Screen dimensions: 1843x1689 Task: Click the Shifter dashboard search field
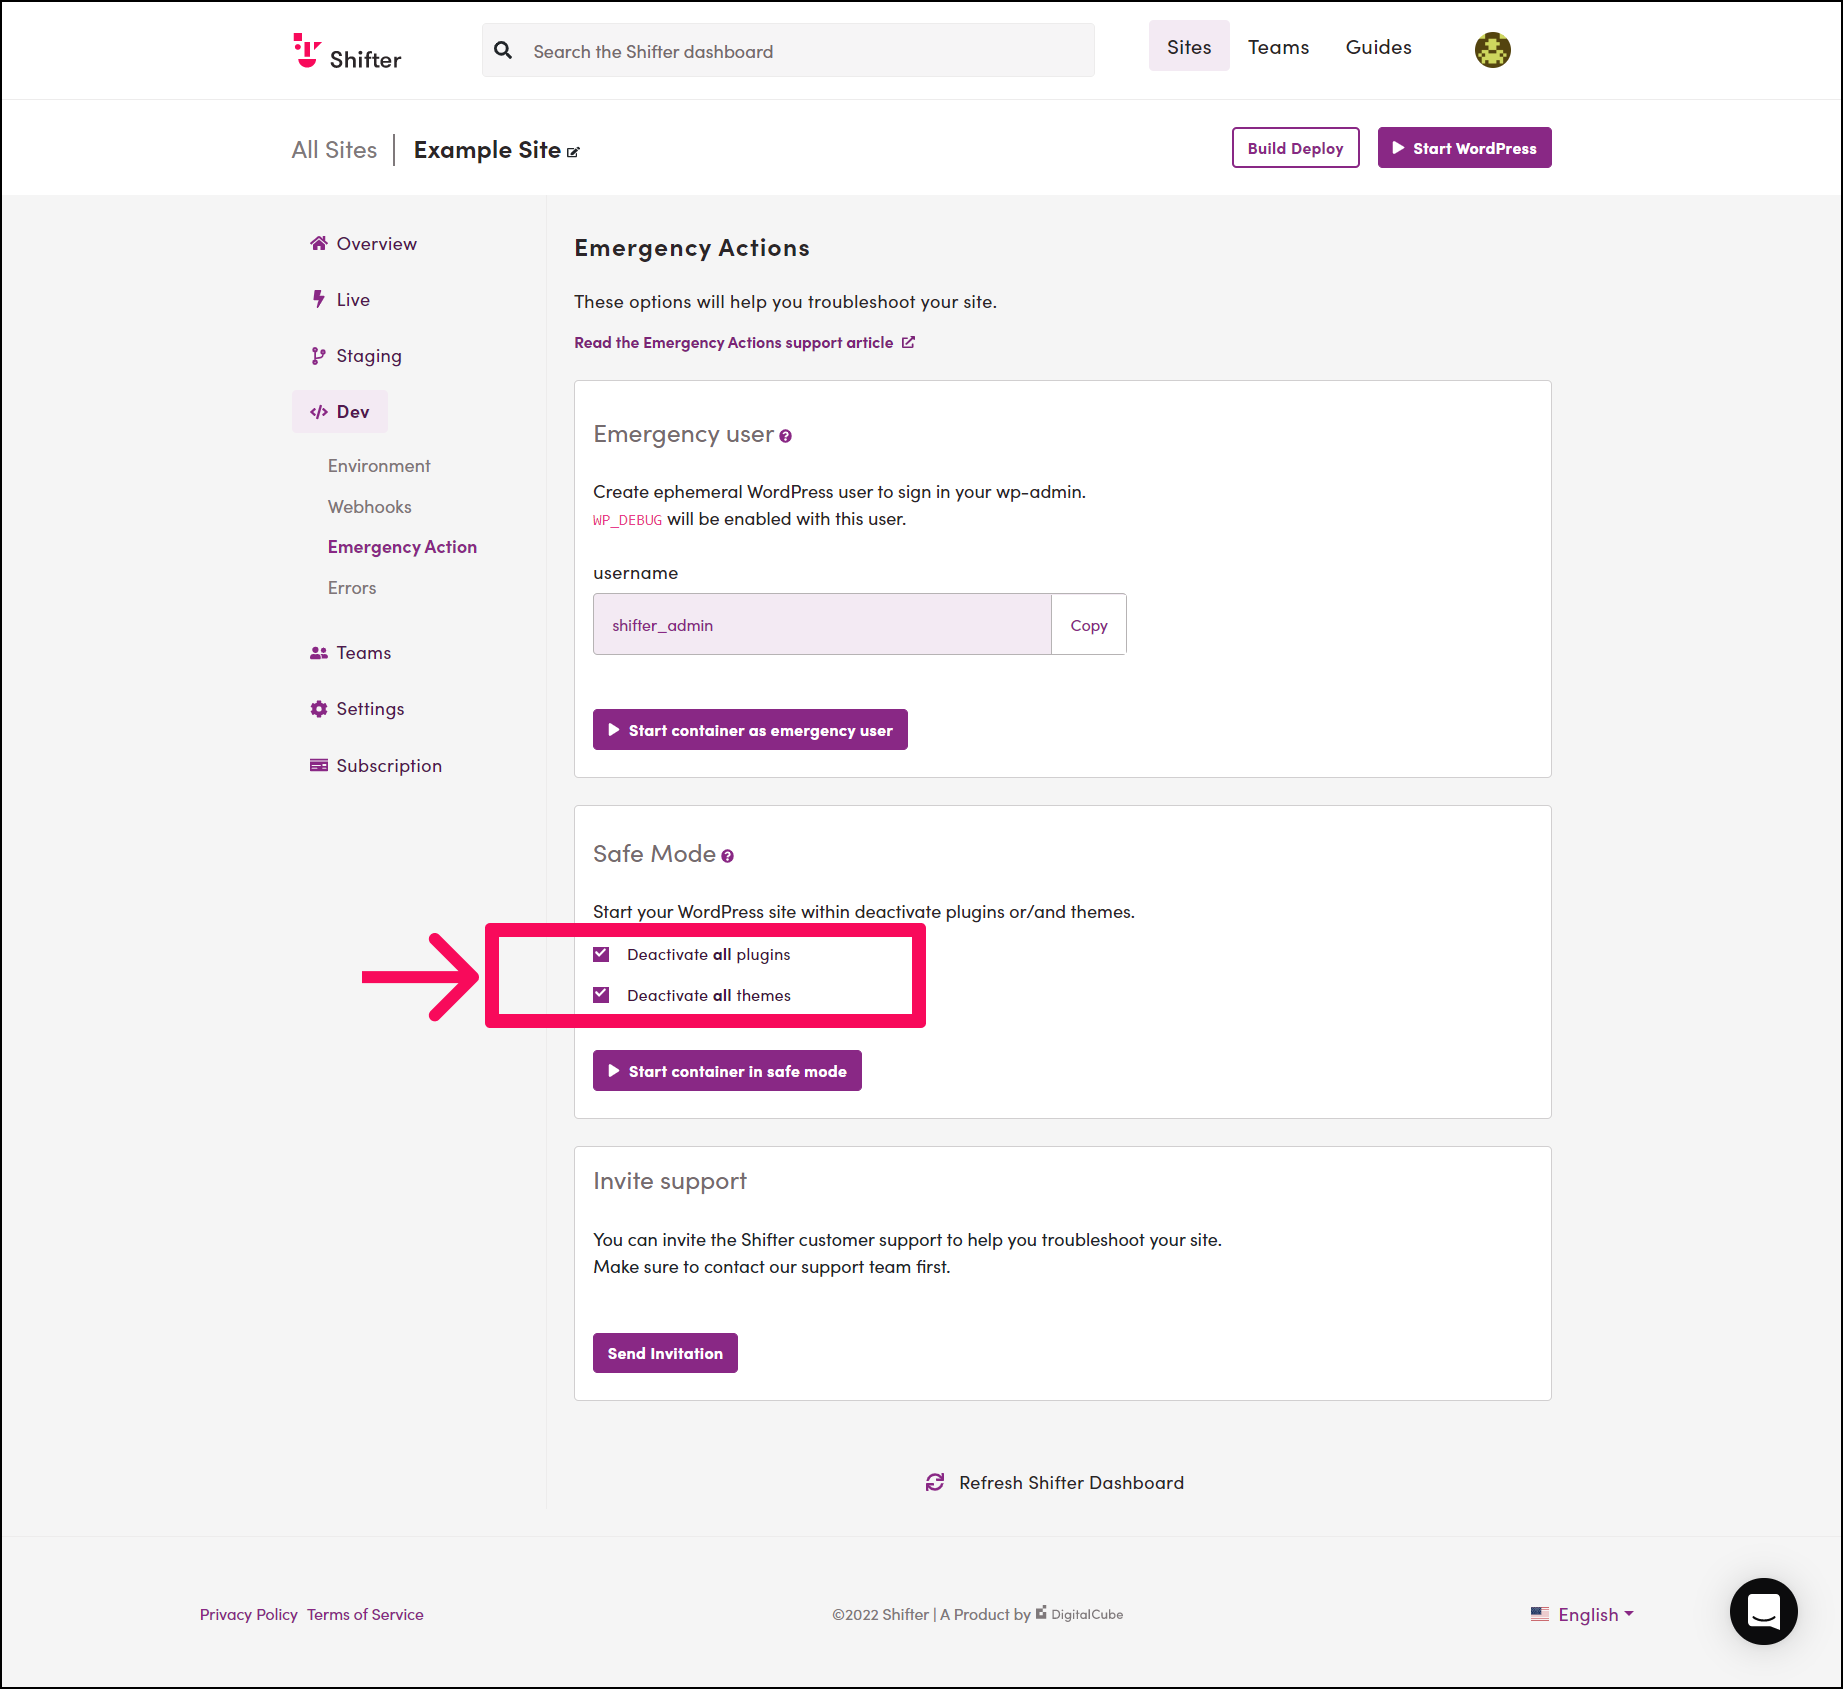(788, 50)
